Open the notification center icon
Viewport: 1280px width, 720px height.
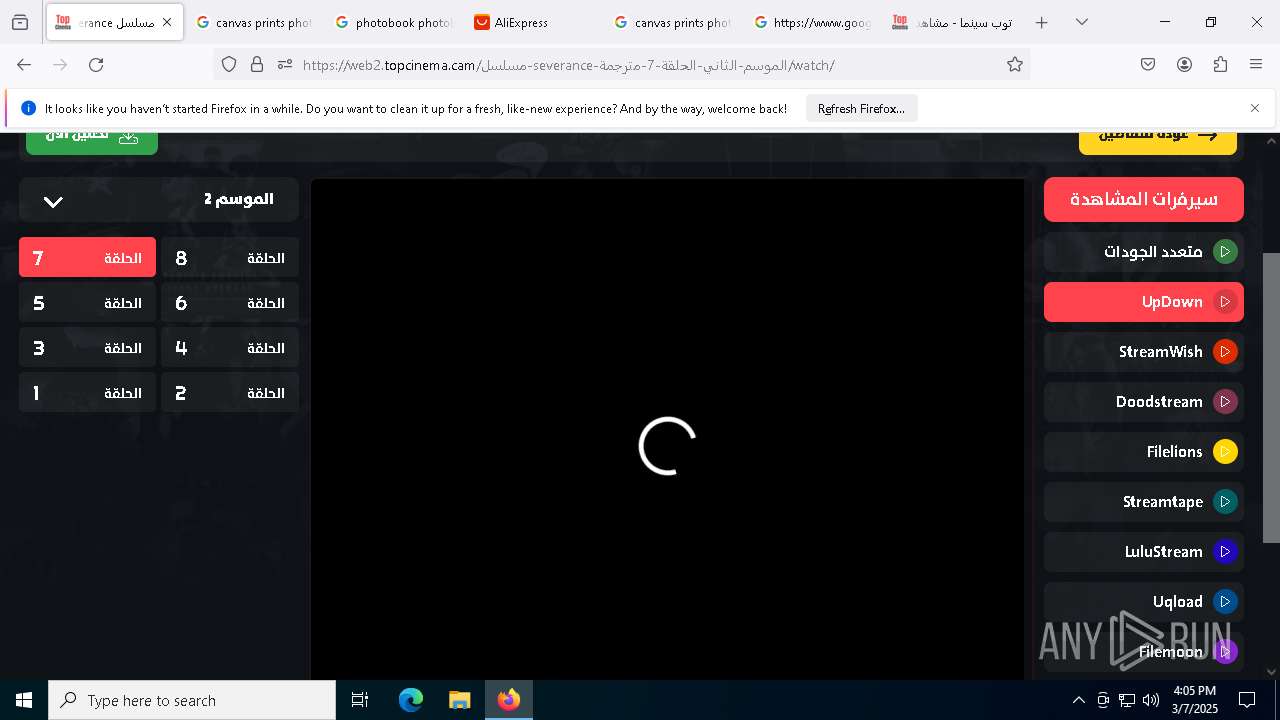point(1247,700)
